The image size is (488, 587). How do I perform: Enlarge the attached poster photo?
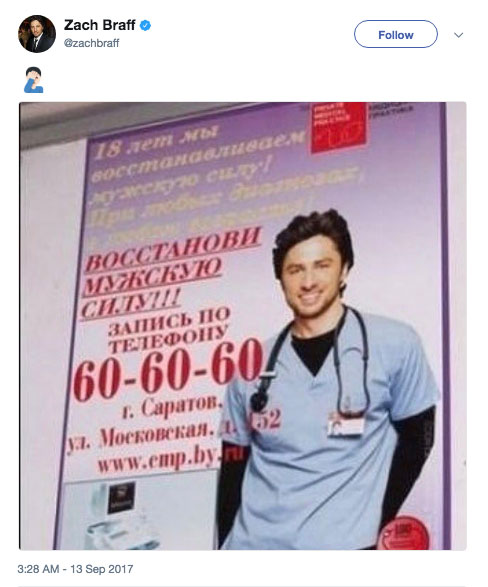click(243, 326)
